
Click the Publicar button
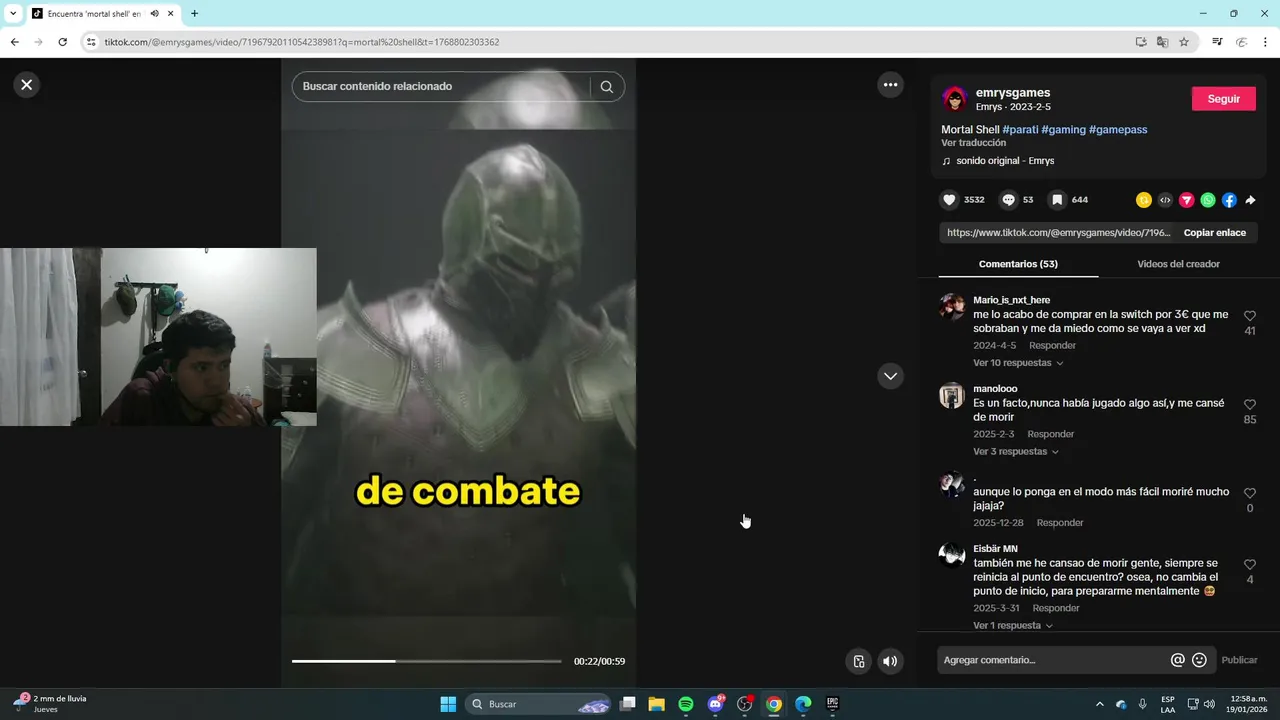(1239, 660)
